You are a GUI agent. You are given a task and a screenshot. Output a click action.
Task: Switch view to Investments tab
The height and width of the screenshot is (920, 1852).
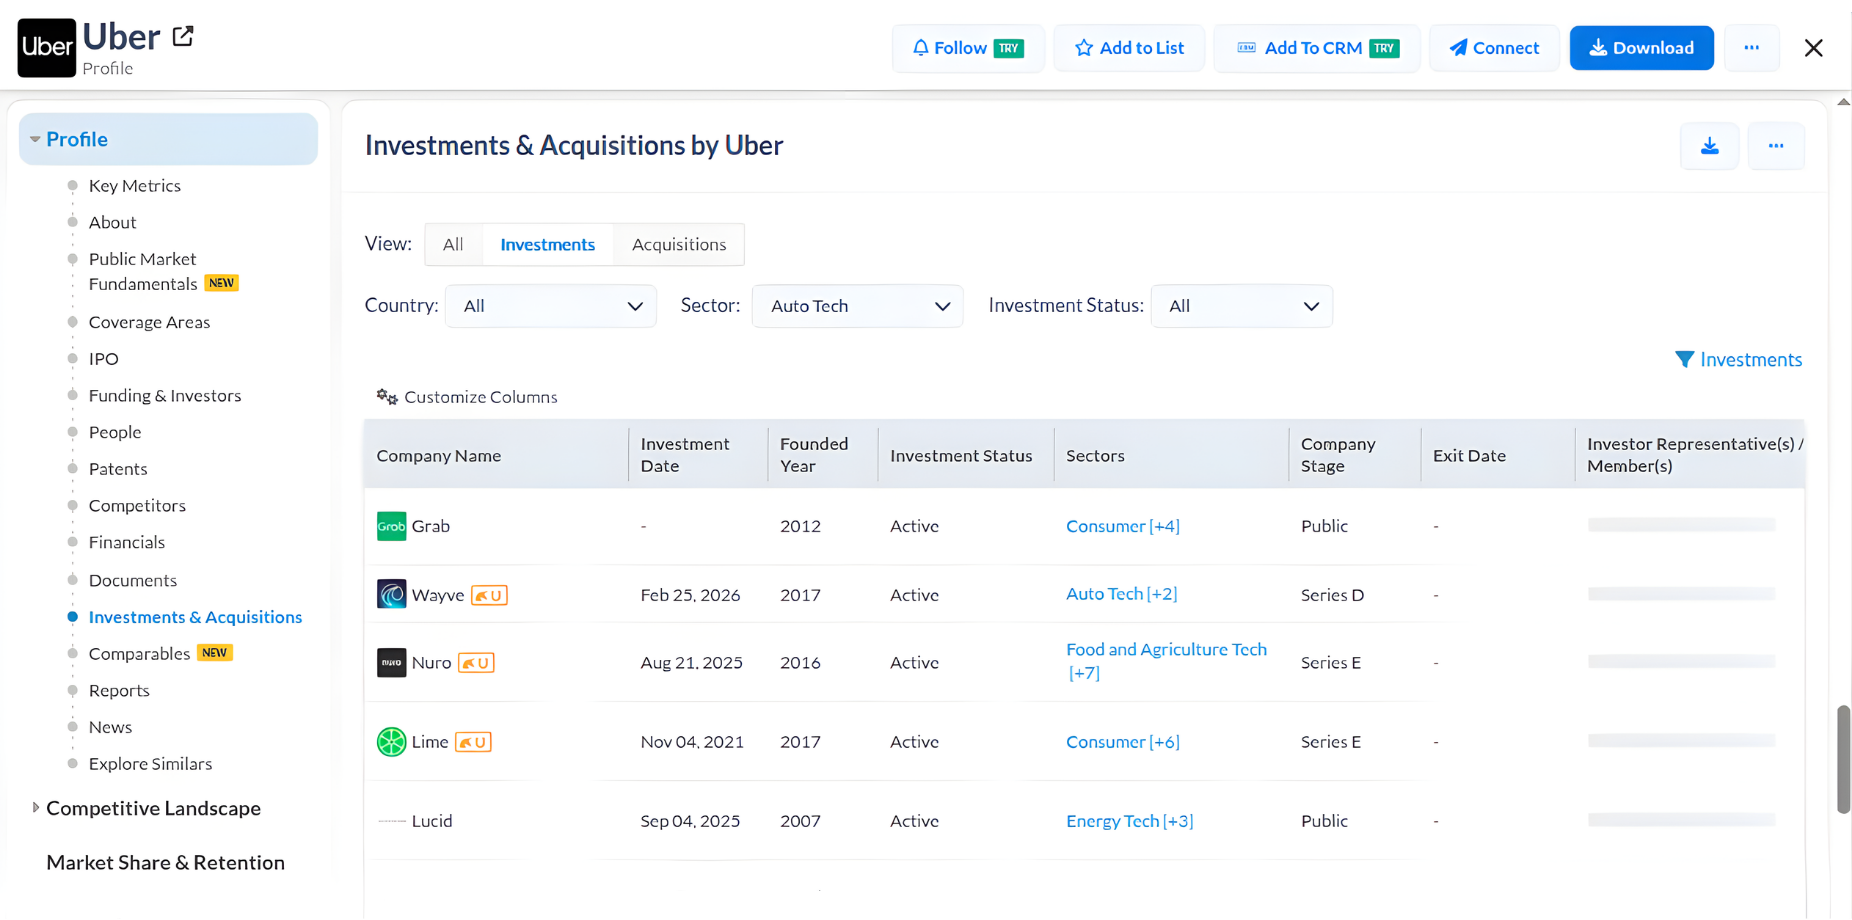547,244
